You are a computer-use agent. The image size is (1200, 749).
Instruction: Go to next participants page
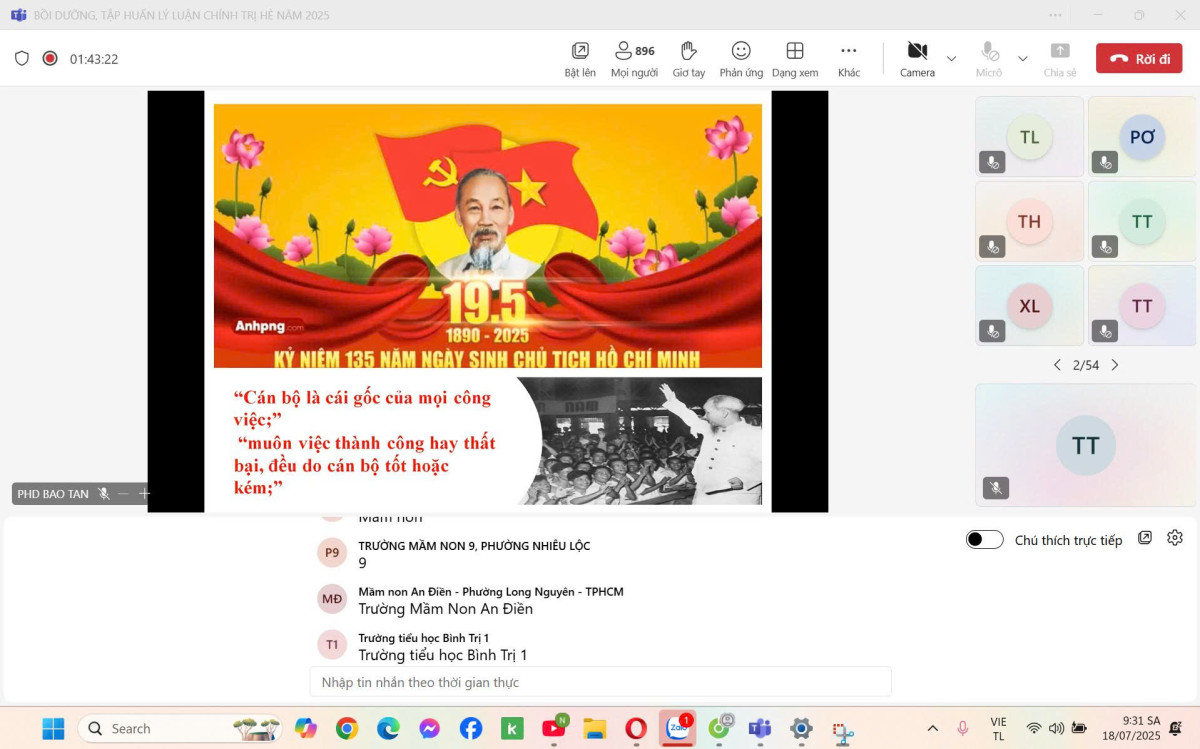pos(1115,365)
